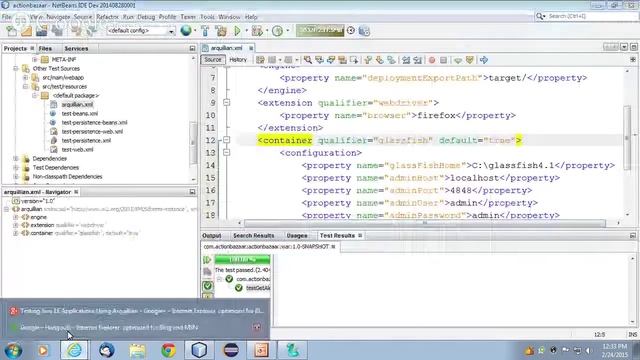The height and width of the screenshot is (360, 640).
Task: Expand the Test Dependencies node
Action: (16, 167)
